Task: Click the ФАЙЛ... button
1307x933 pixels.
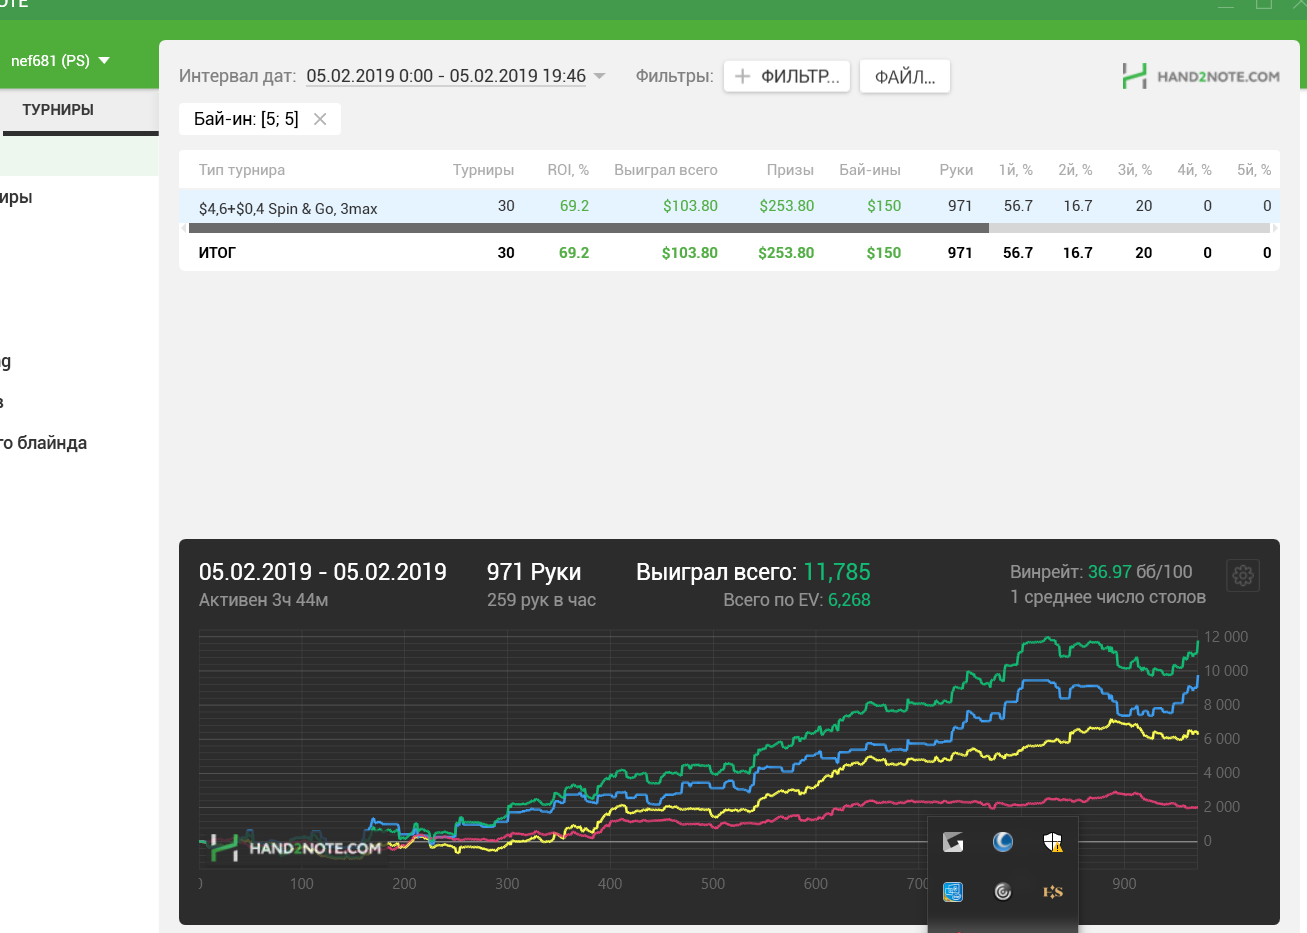Action: click(905, 77)
